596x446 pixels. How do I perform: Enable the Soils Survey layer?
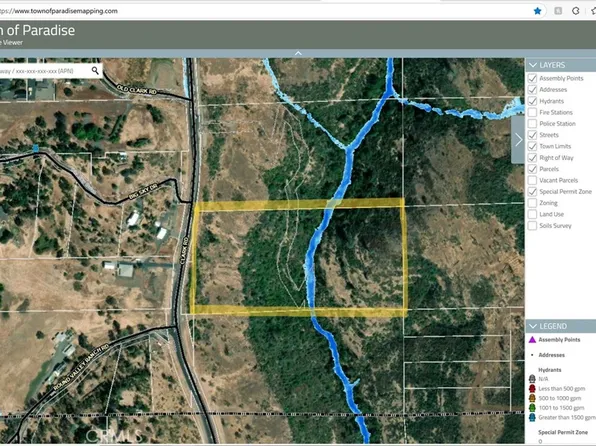pyautogui.click(x=533, y=225)
